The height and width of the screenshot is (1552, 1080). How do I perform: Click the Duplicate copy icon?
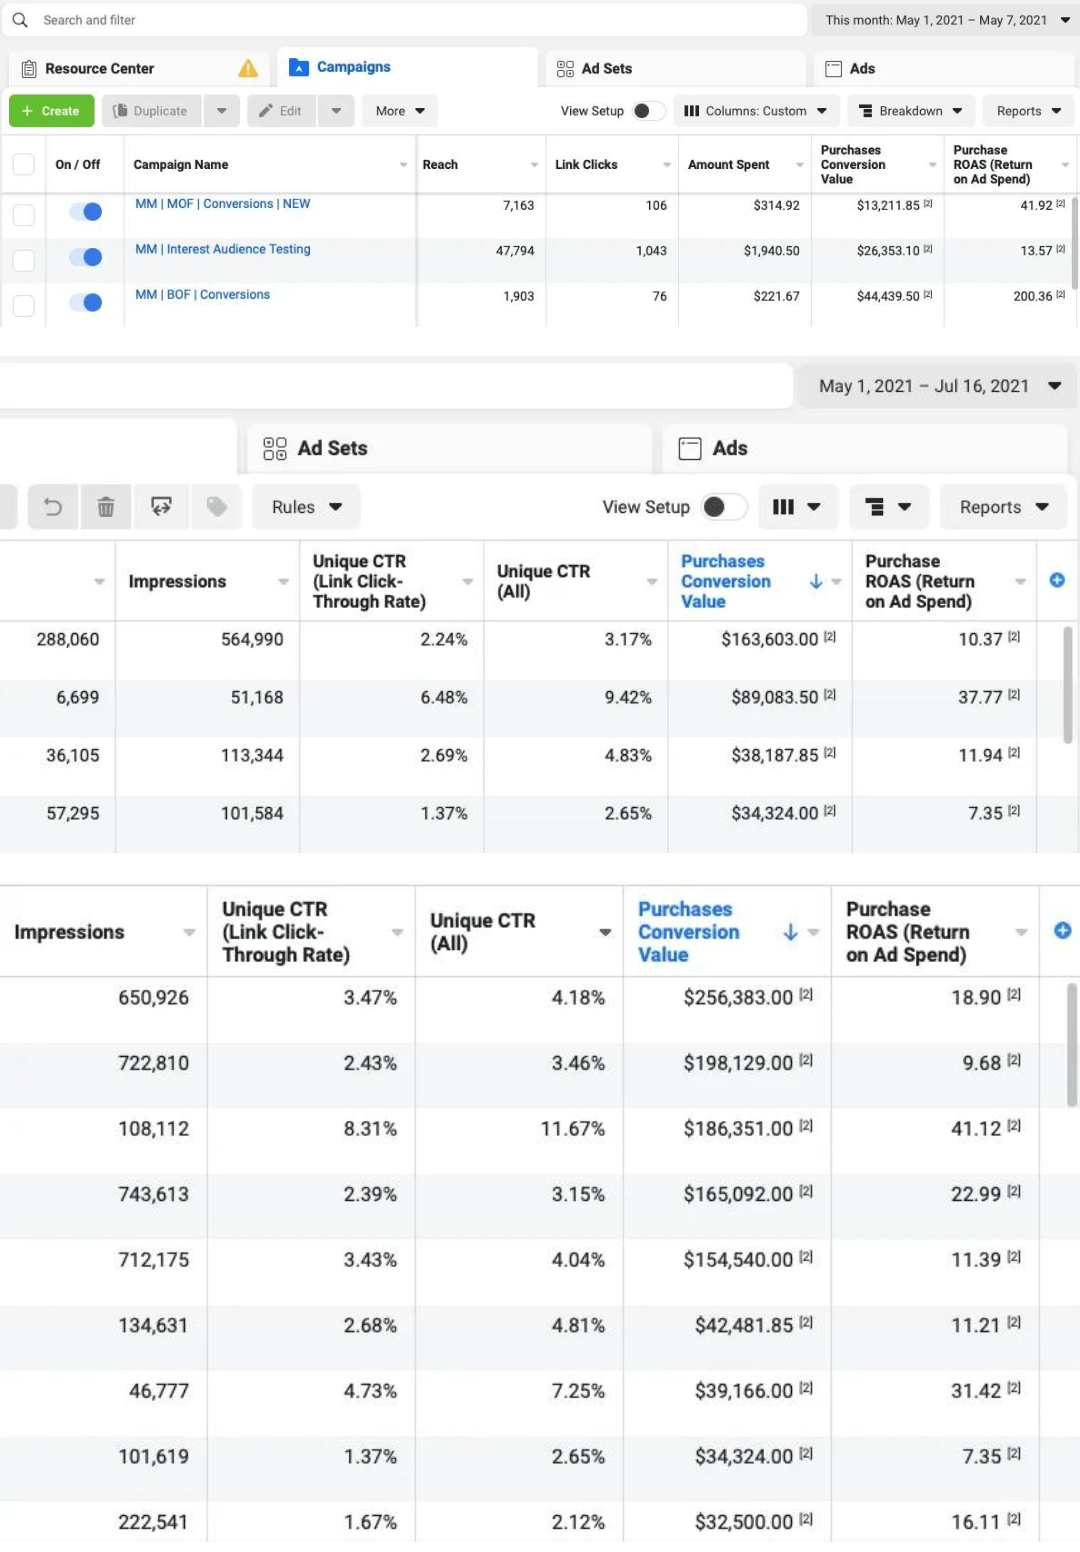tap(121, 111)
